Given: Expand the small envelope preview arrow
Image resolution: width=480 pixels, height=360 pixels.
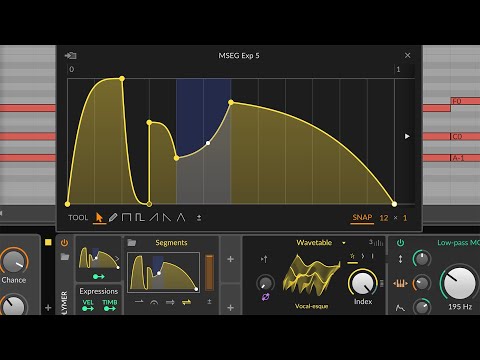Looking at the screenshot, I should click(117, 258).
